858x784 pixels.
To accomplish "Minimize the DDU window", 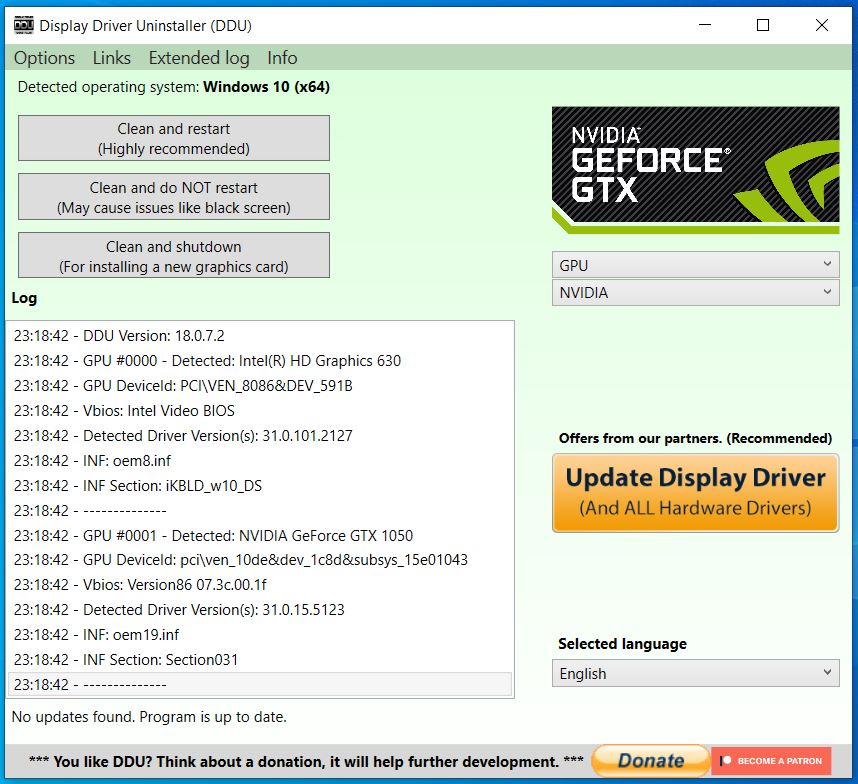I will tap(705, 25).
